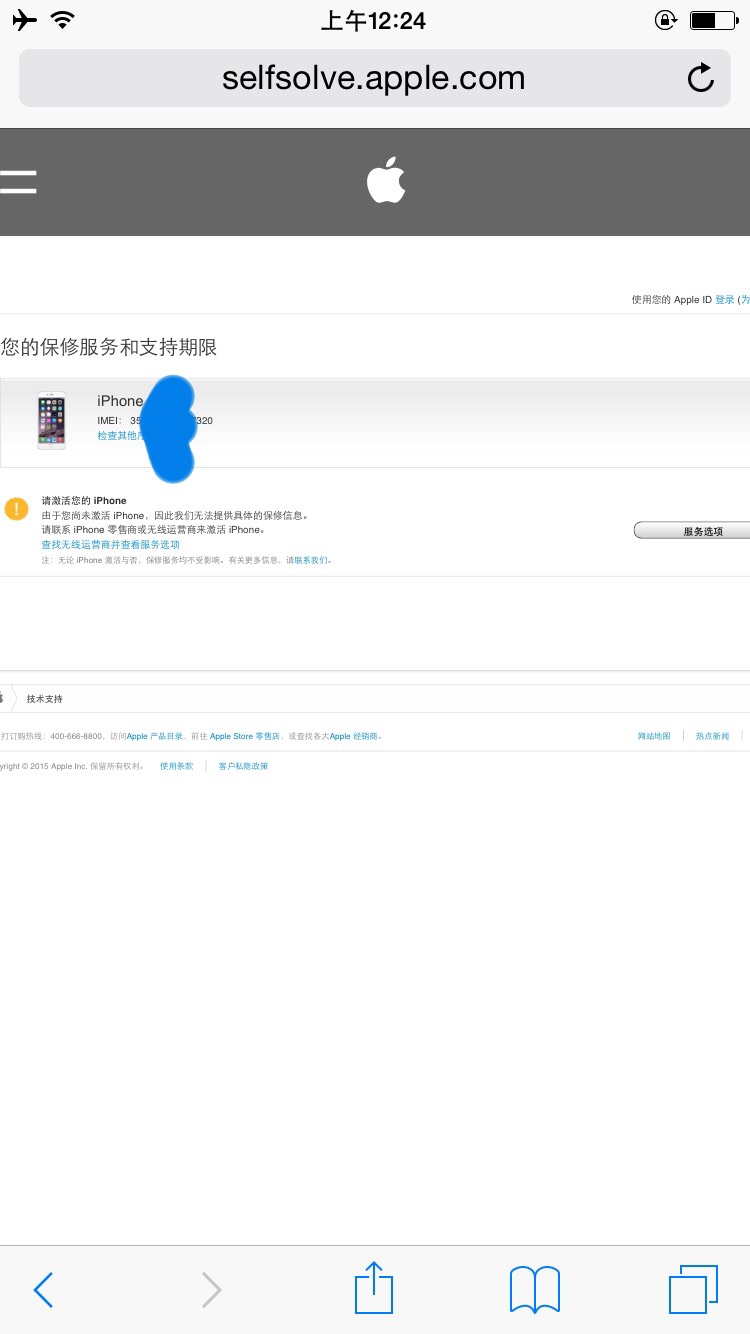Click the 登录 Apple ID link

point(725,300)
